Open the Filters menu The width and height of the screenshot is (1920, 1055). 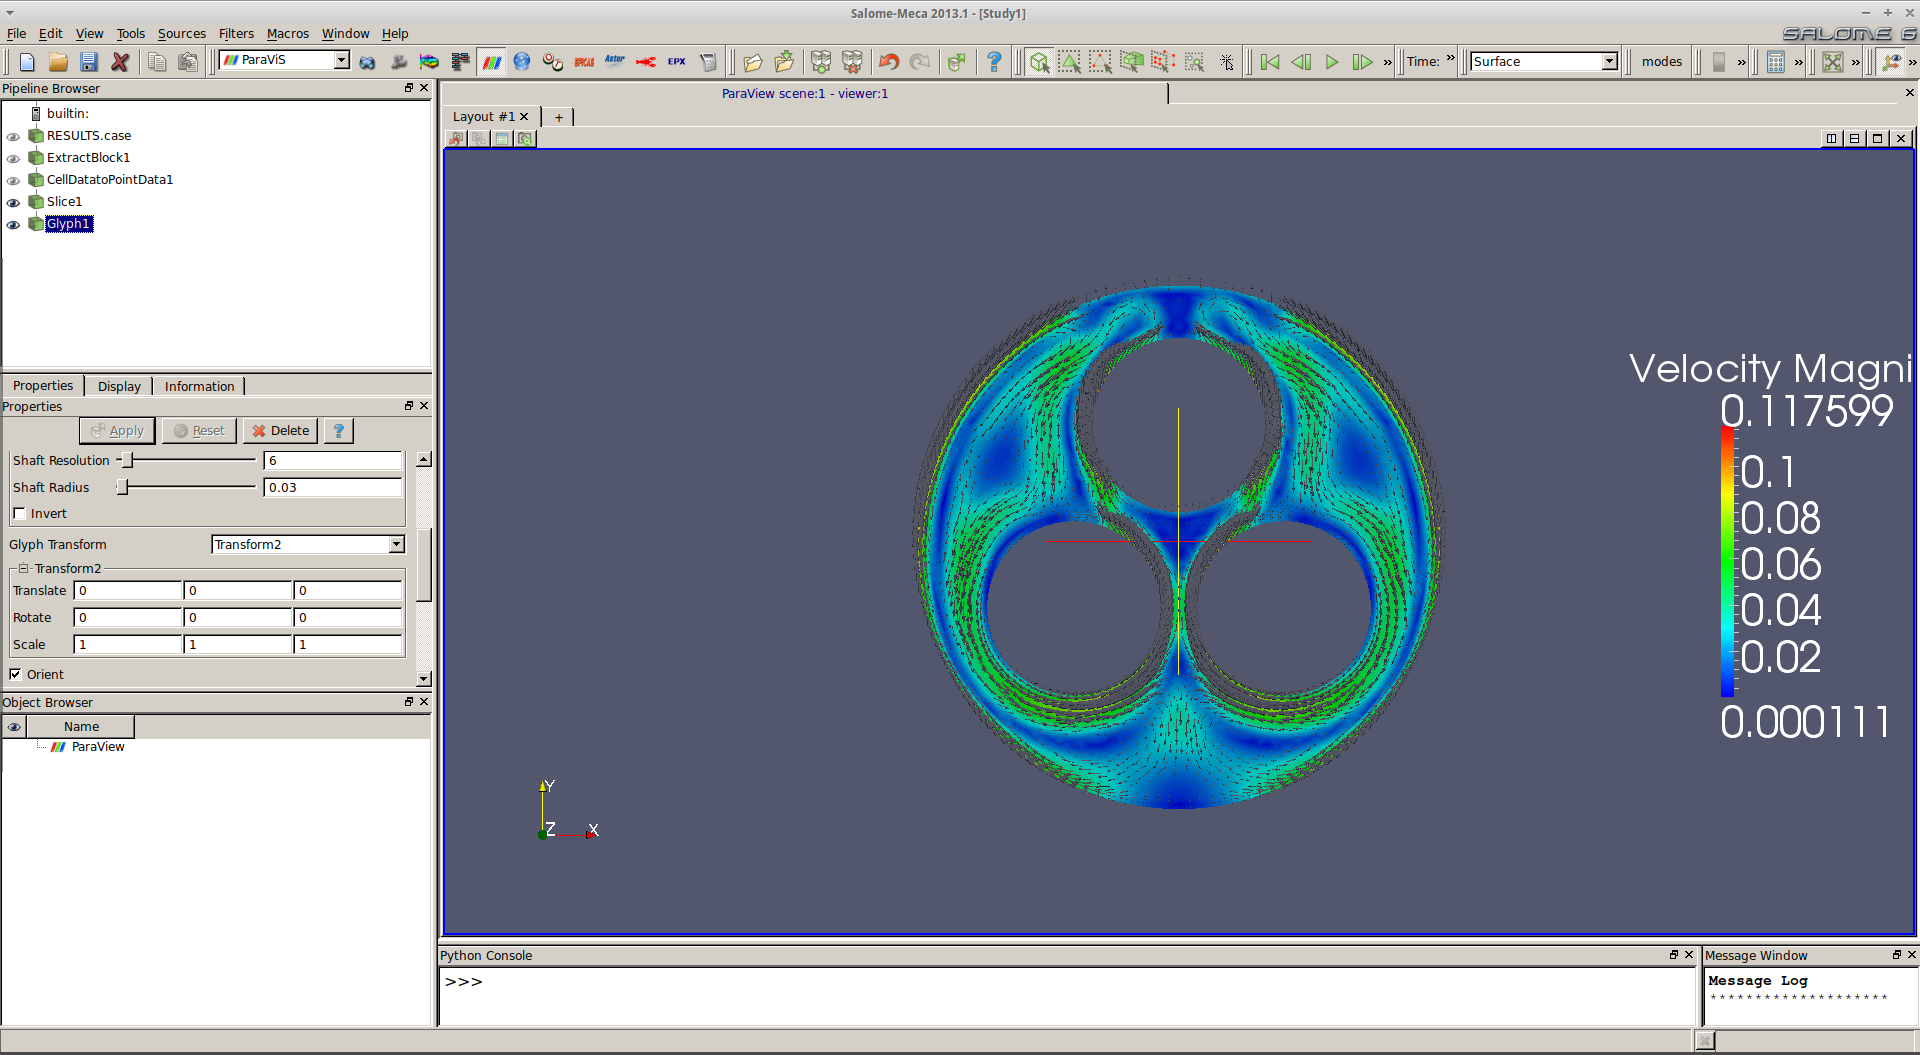click(236, 34)
